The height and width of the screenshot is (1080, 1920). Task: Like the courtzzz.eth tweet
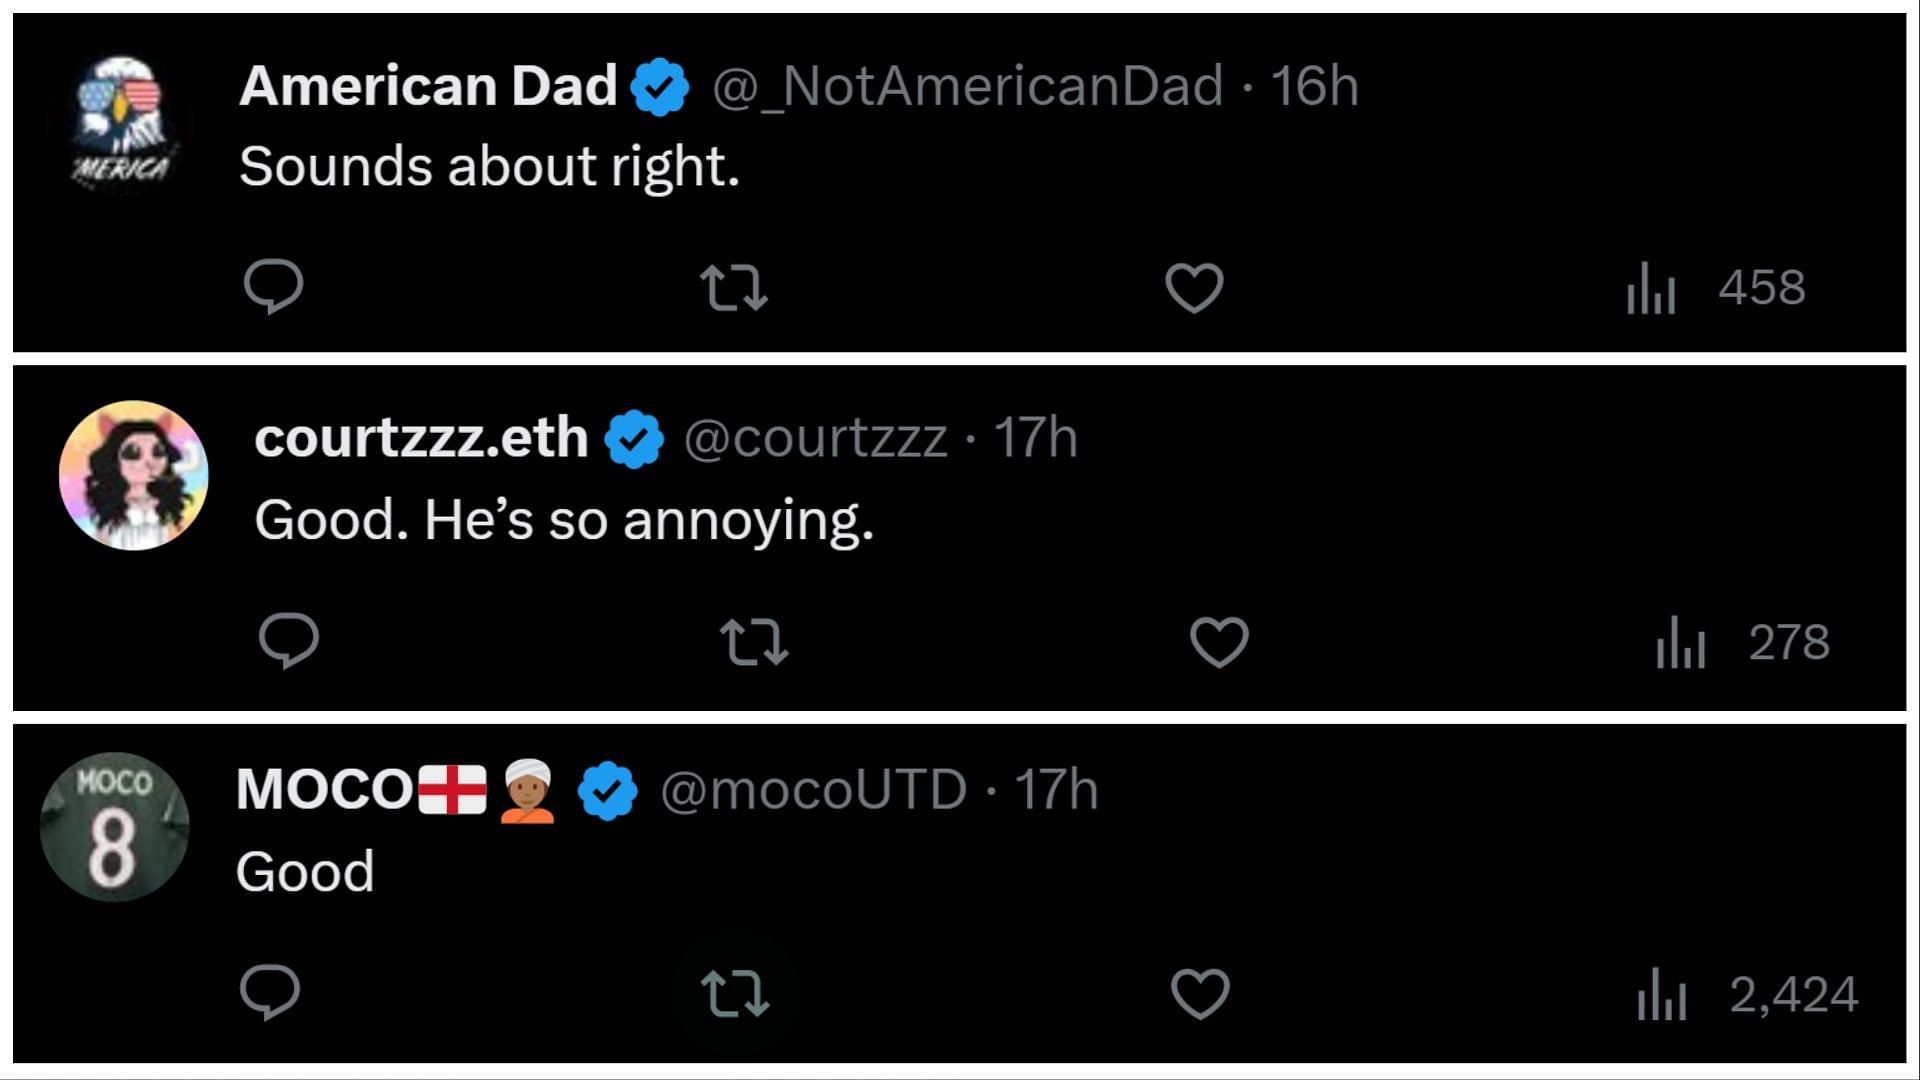pos(1219,642)
